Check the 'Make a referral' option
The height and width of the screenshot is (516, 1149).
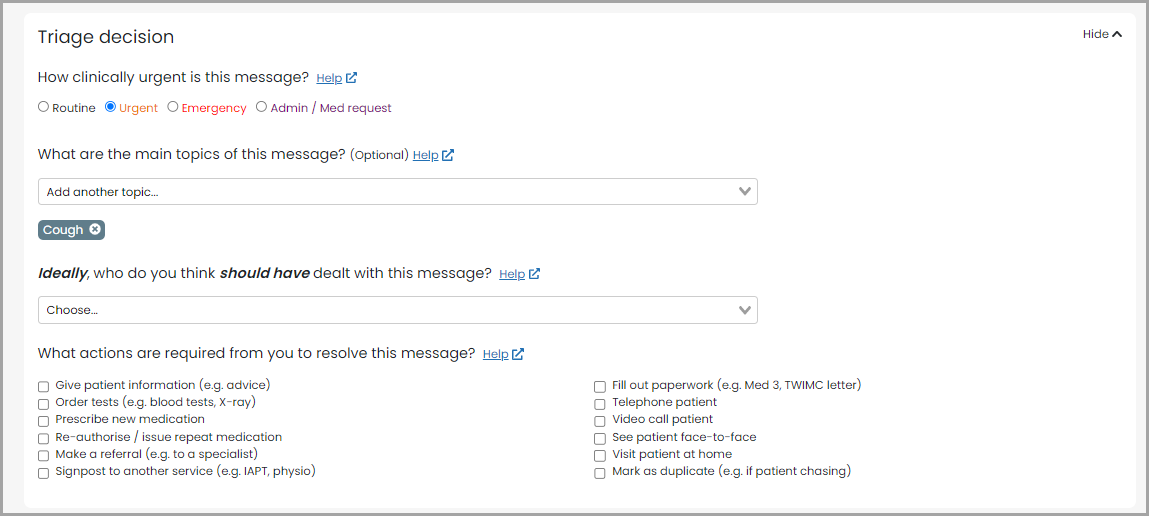44,455
